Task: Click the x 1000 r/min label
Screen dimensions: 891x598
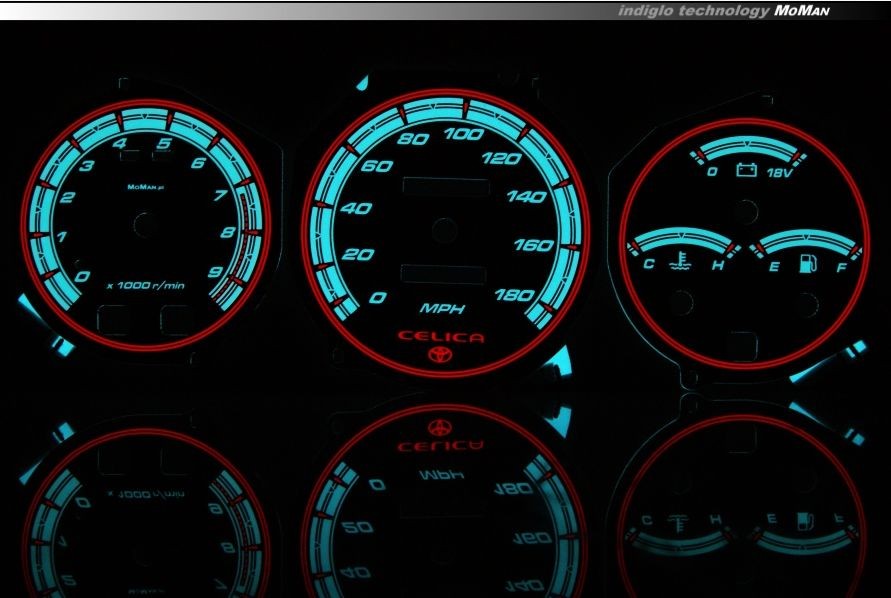Action: click(146, 286)
